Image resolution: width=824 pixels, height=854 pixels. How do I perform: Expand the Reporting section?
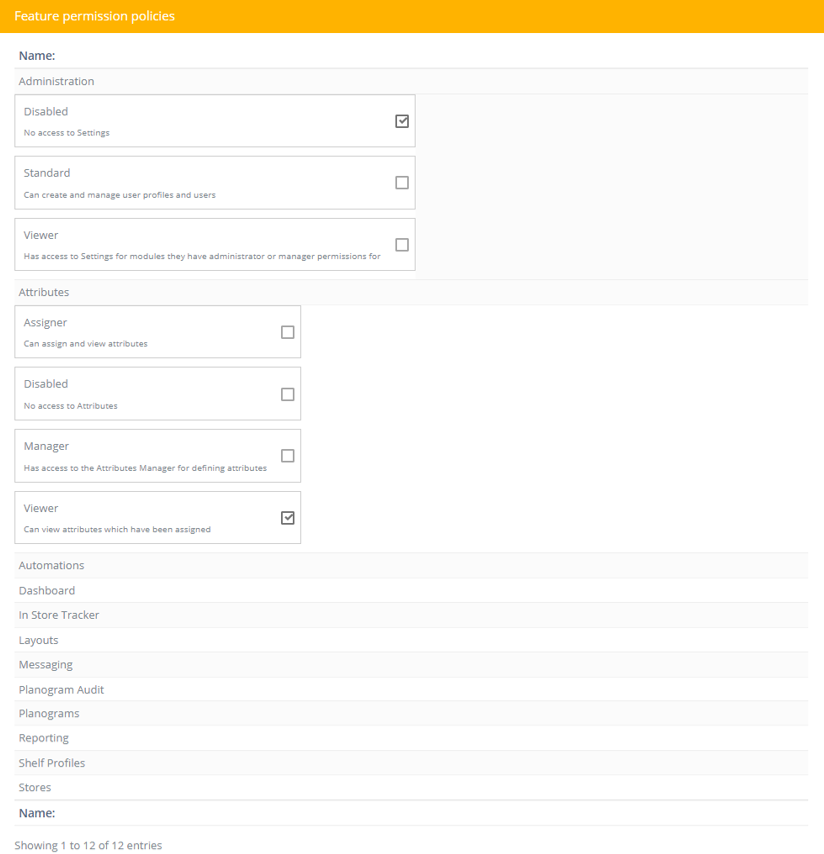tap(411, 738)
